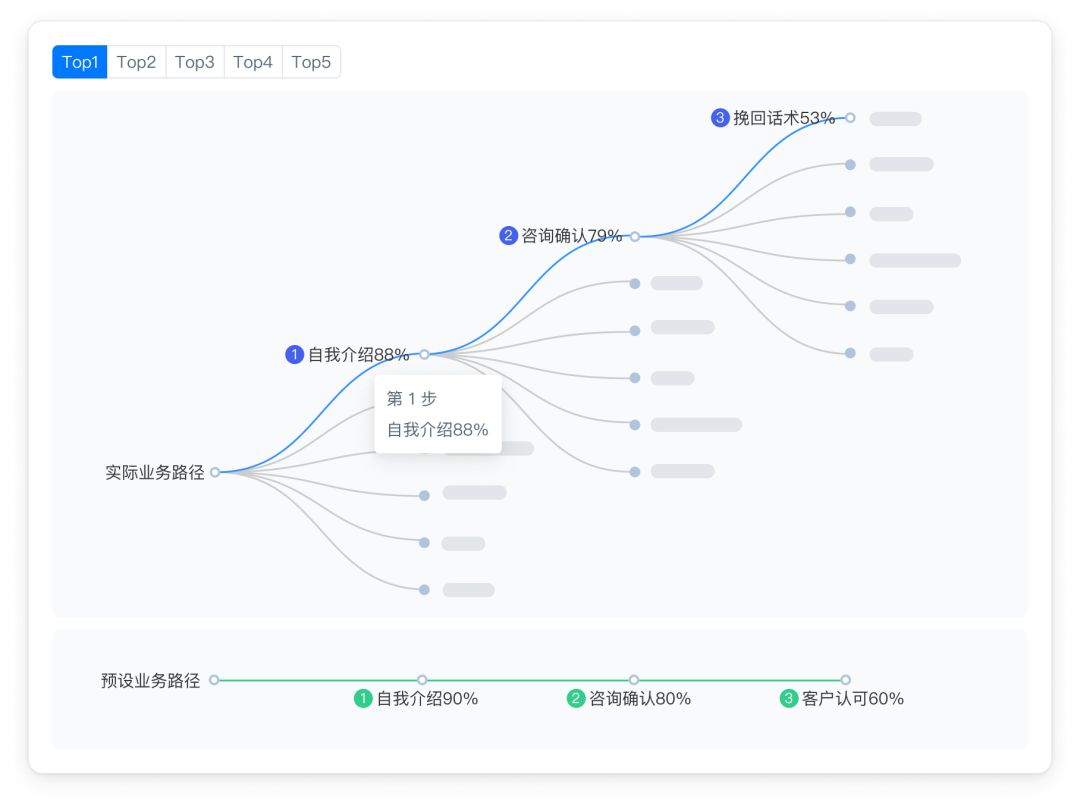The width and height of the screenshot is (1080, 809).
Task: Click the 预设业务路径 label
Action: (151, 681)
